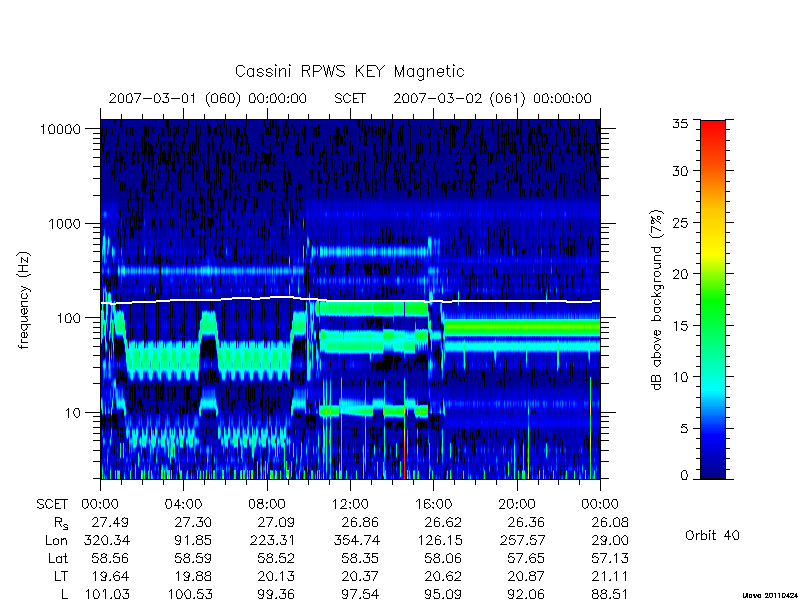This screenshot has width=800, height=600.
Task: Click the scalloped green band near 30 Hz at 03:00
Action: click(162, 361)
